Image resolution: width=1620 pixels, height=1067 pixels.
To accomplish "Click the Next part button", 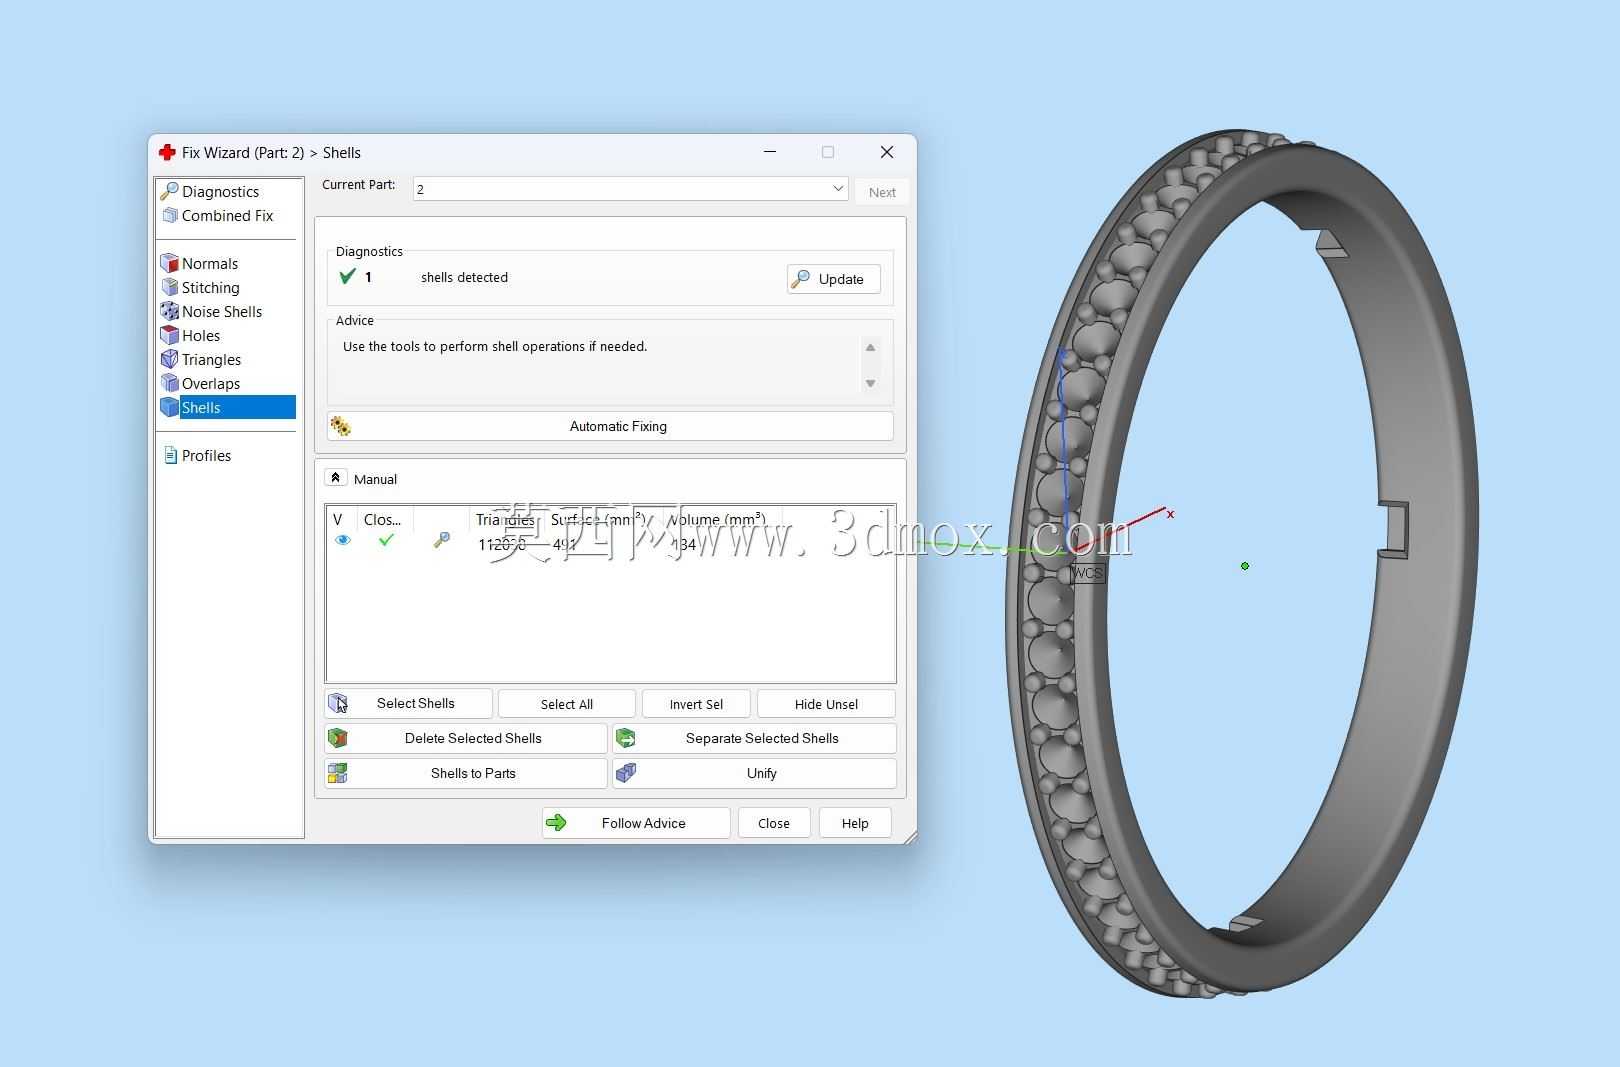I will tap(882, 192).
